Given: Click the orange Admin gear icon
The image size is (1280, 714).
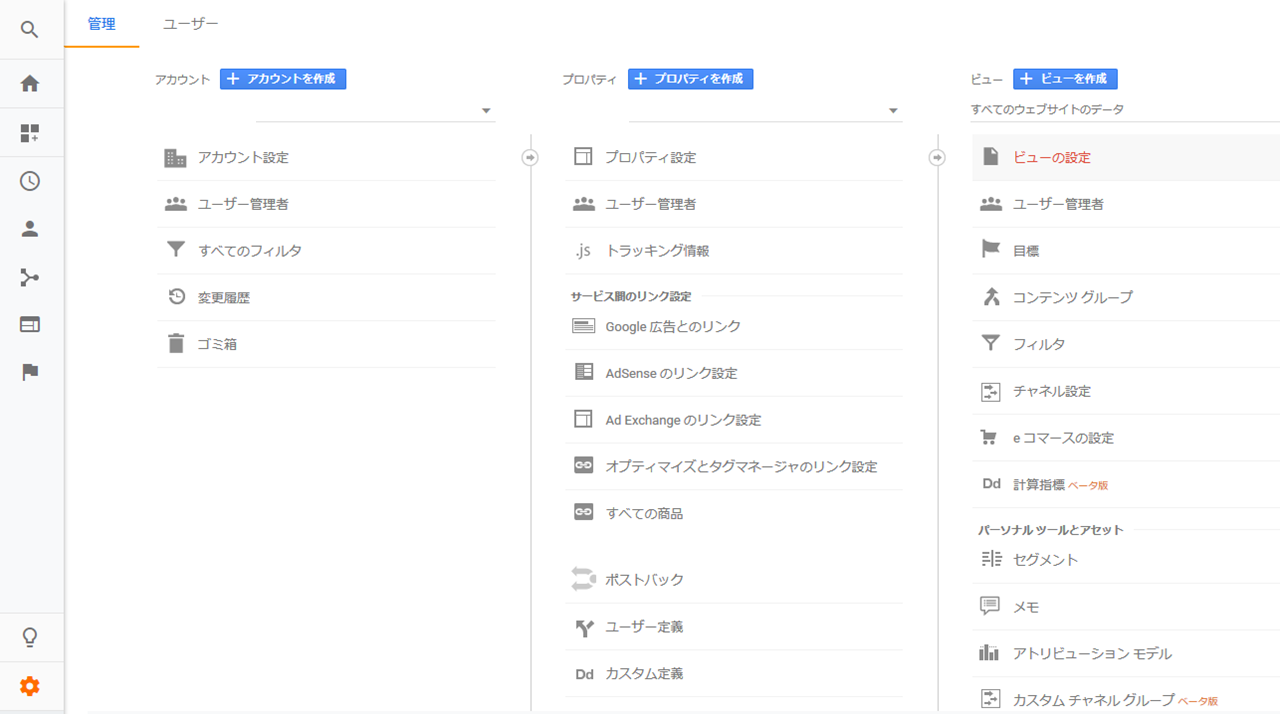Looking at the screenshot, I should (x=30, y=686).
